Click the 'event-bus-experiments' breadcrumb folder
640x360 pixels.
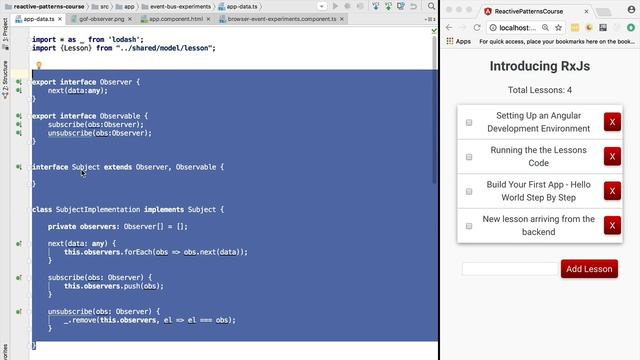[x=176, y=6]
